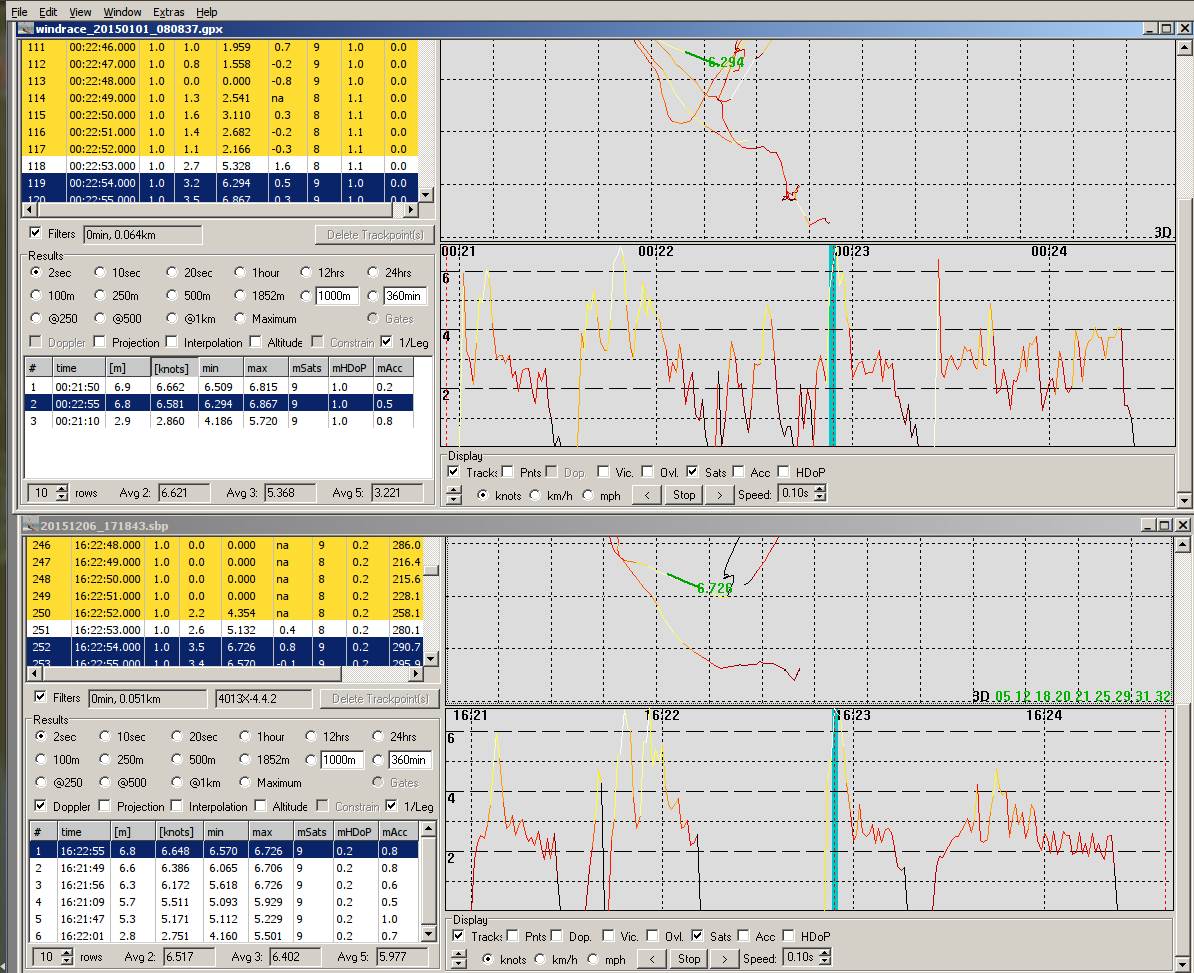
Task: Click the windrace GPX window title icon
Action: coord(25,29)
